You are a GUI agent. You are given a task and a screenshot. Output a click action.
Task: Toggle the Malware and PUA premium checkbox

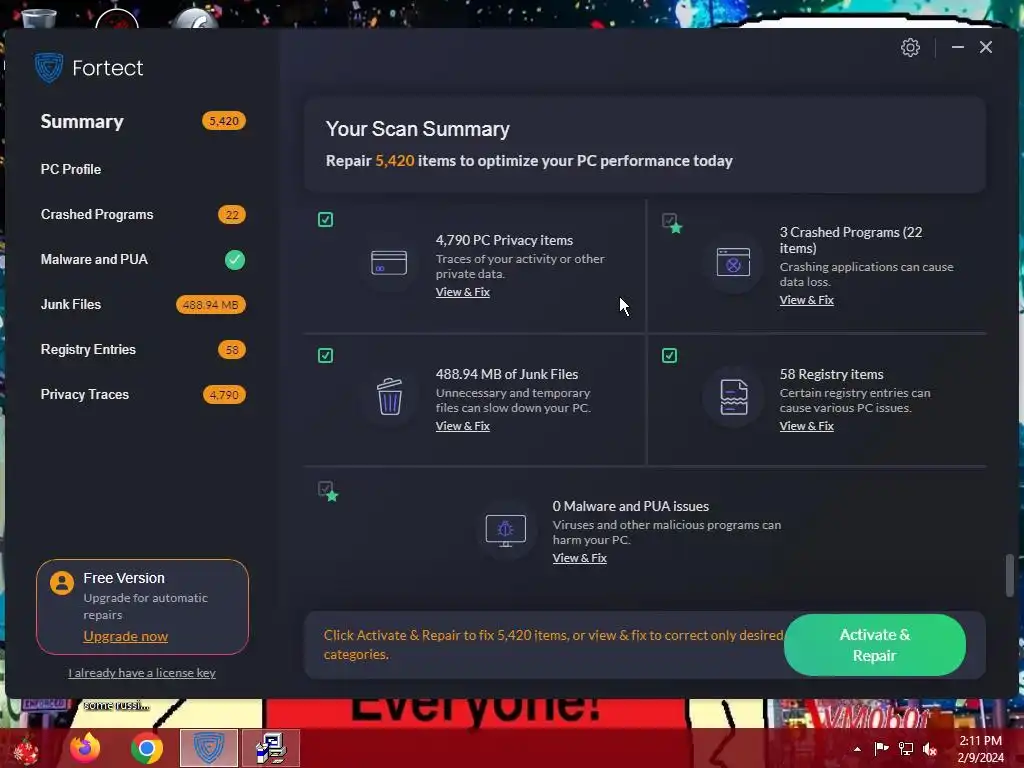click(x=327, y=491)
